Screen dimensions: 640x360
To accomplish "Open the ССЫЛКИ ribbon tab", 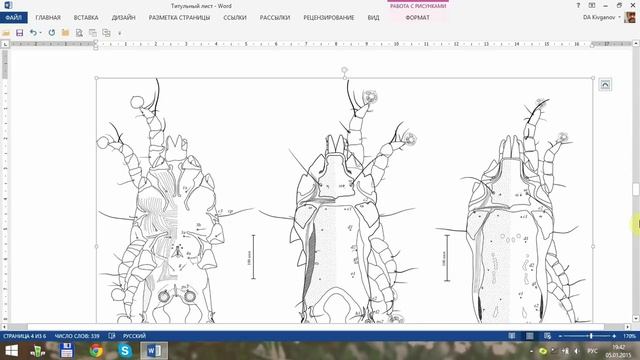I will (x=235, y=18).
